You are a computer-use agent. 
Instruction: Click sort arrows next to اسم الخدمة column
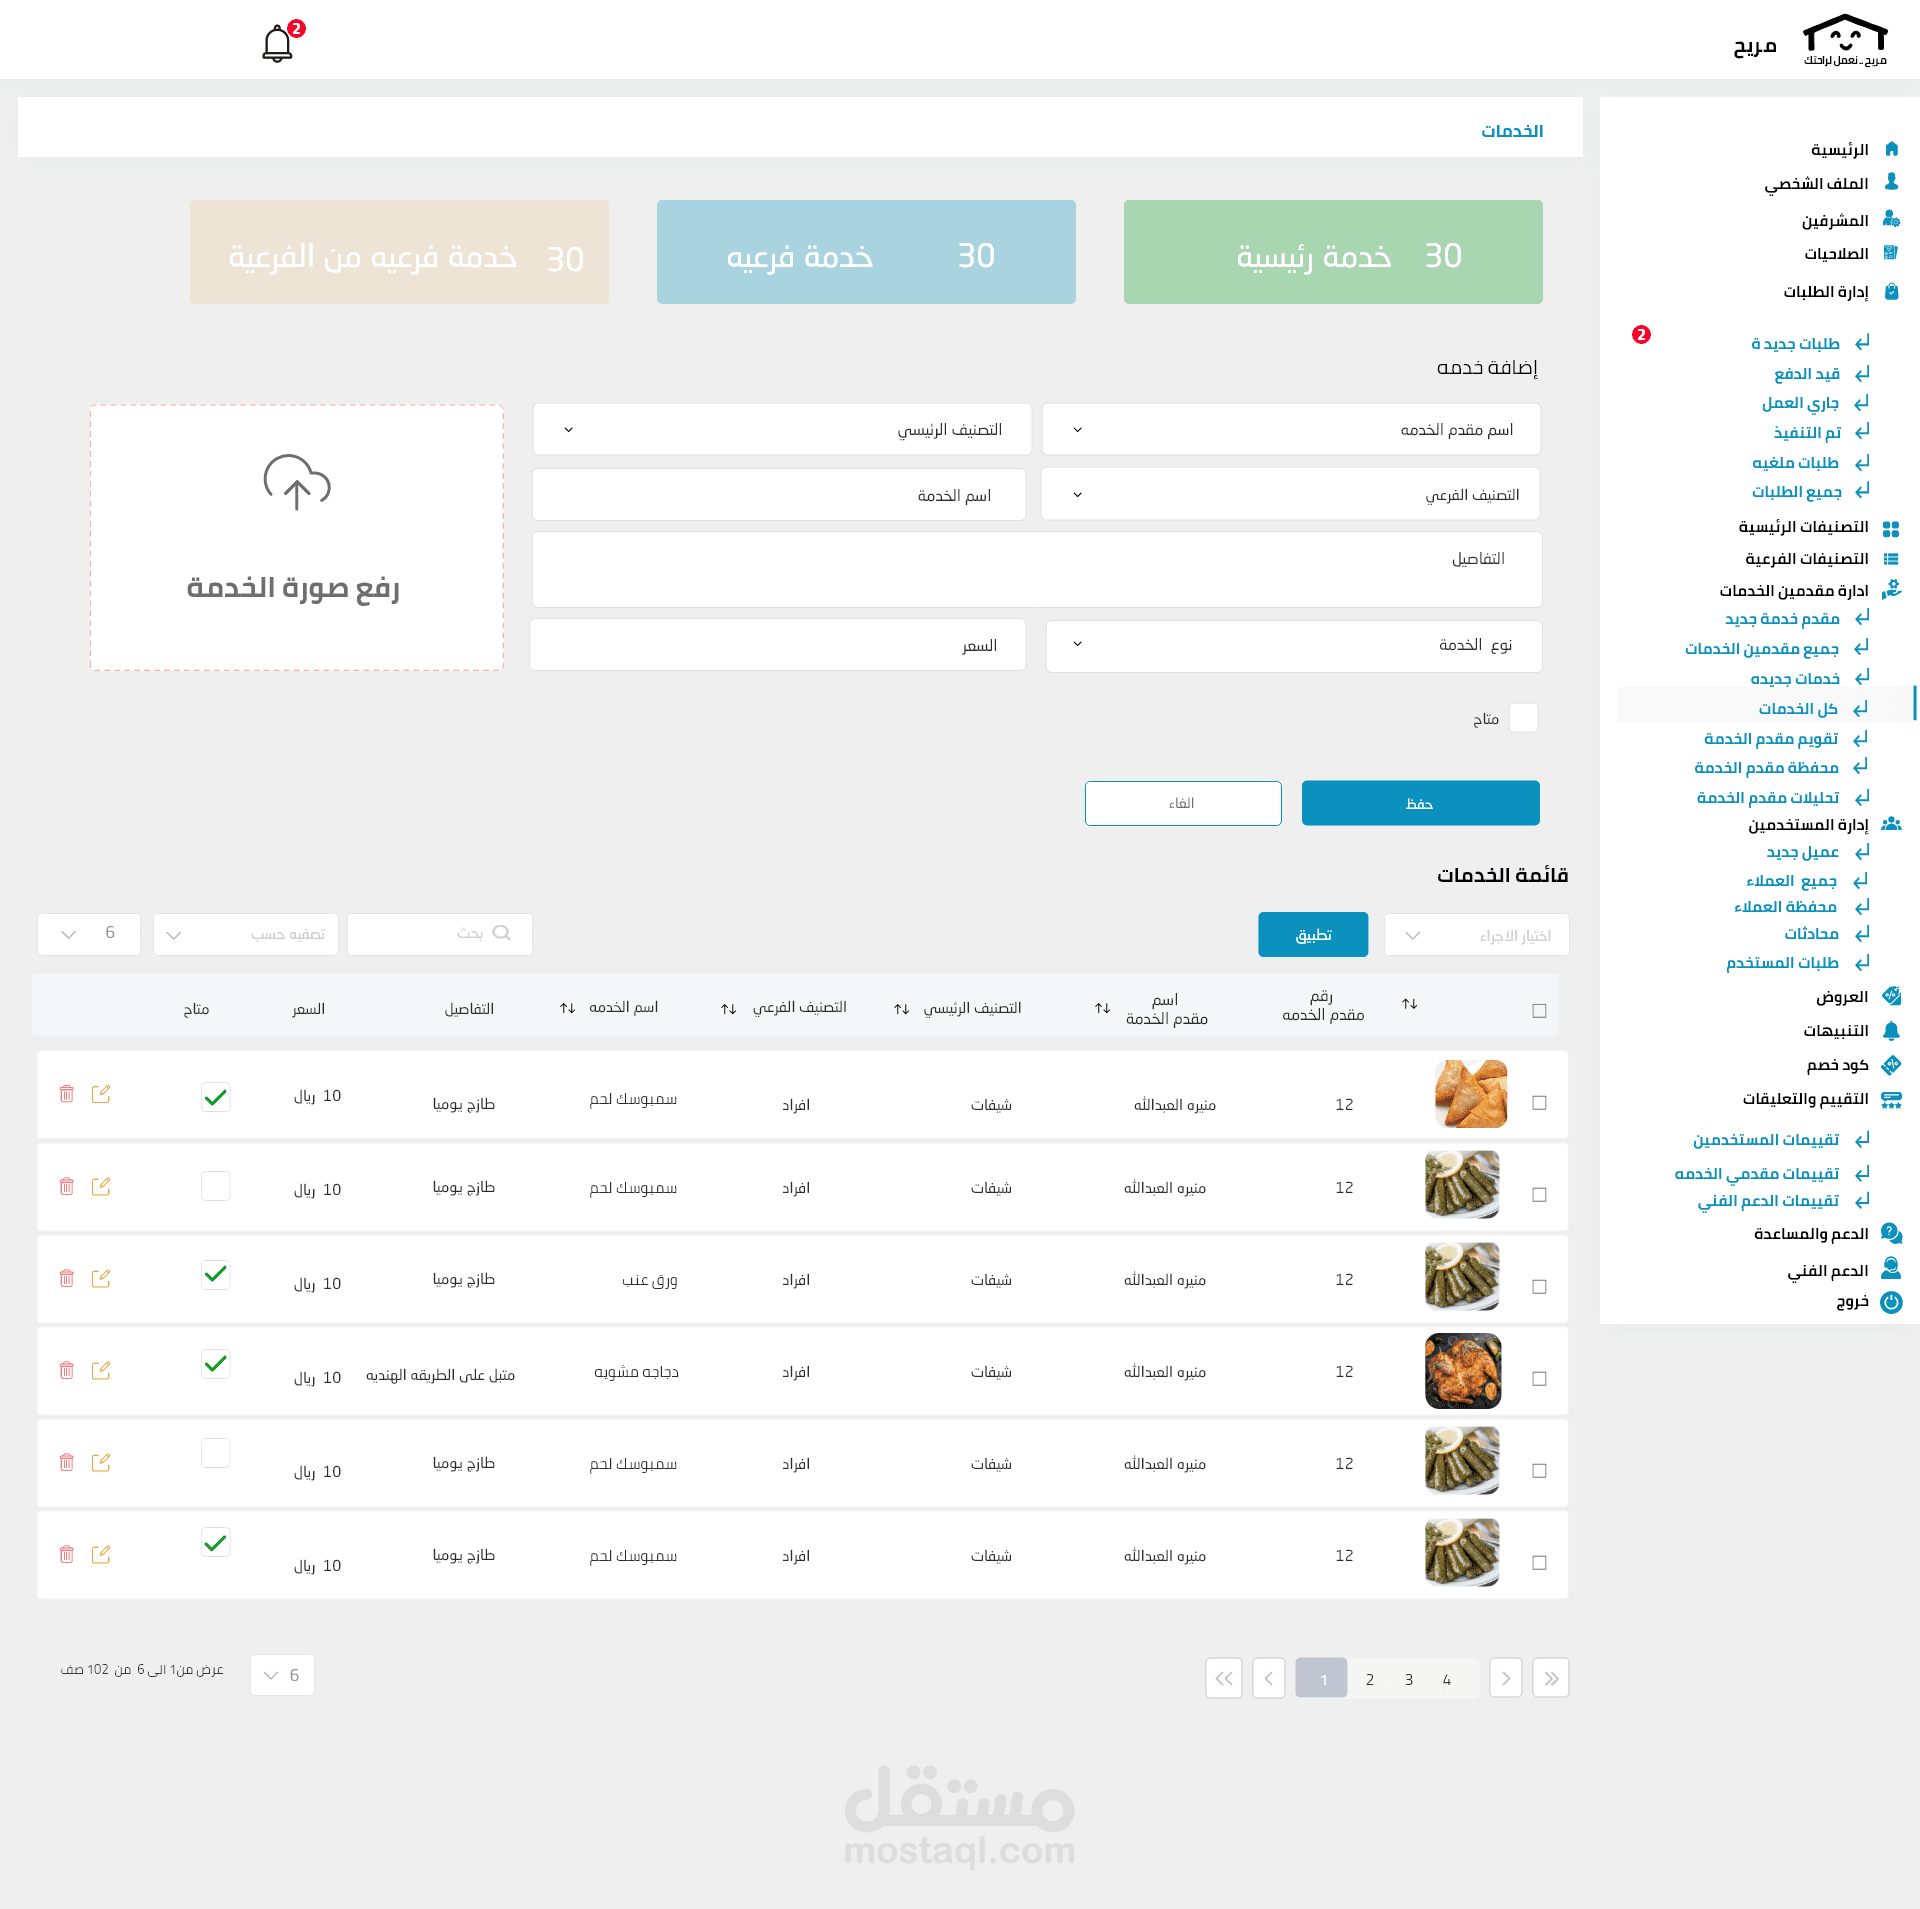click(x=567, y=1008)
